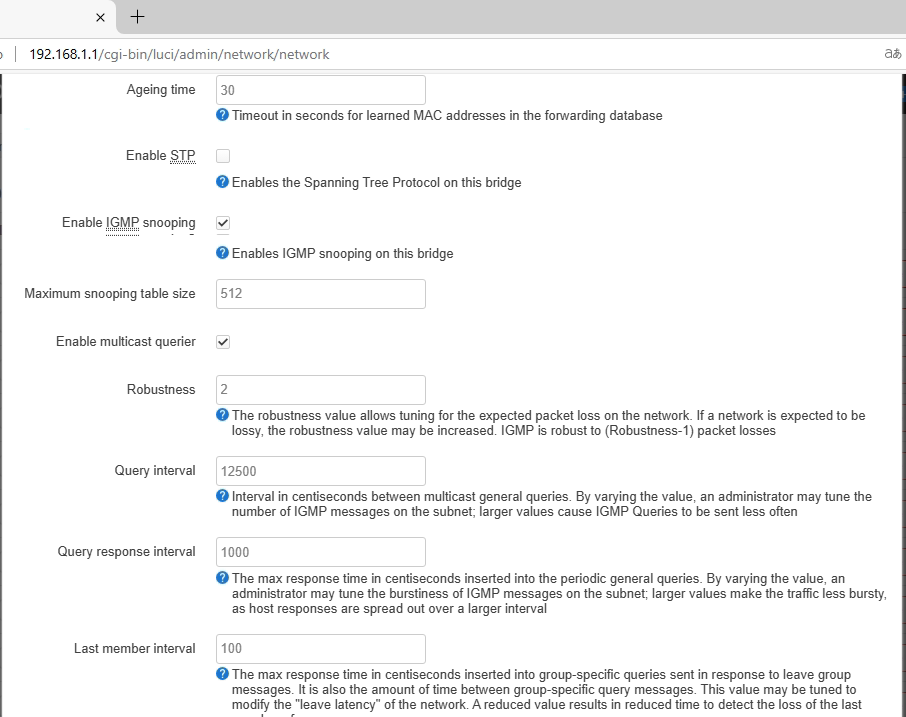Click the Robustness help icon

(x=222, y=414)
